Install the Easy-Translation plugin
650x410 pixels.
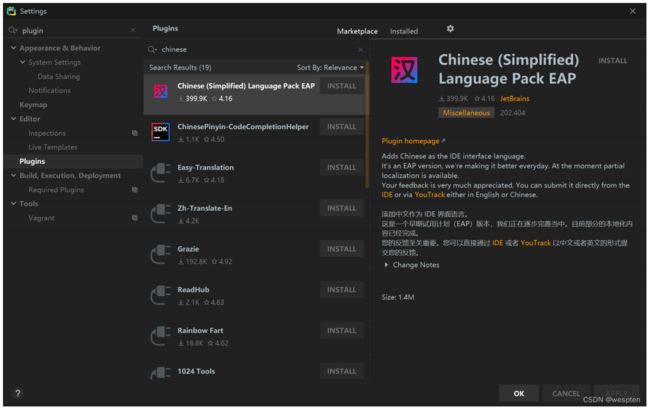point(342,167)
